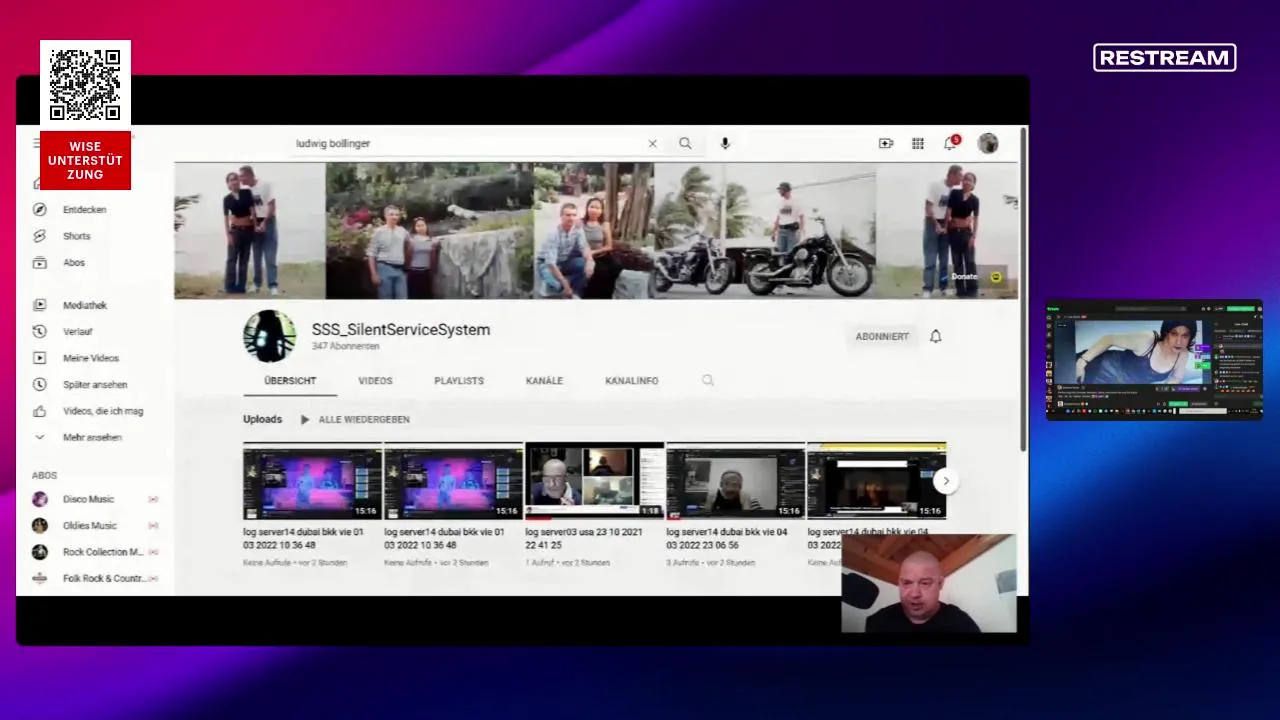Click the thumbs-up icon for liked videos
Viewport: 1280px width, 720px height.
click(40, 411)
